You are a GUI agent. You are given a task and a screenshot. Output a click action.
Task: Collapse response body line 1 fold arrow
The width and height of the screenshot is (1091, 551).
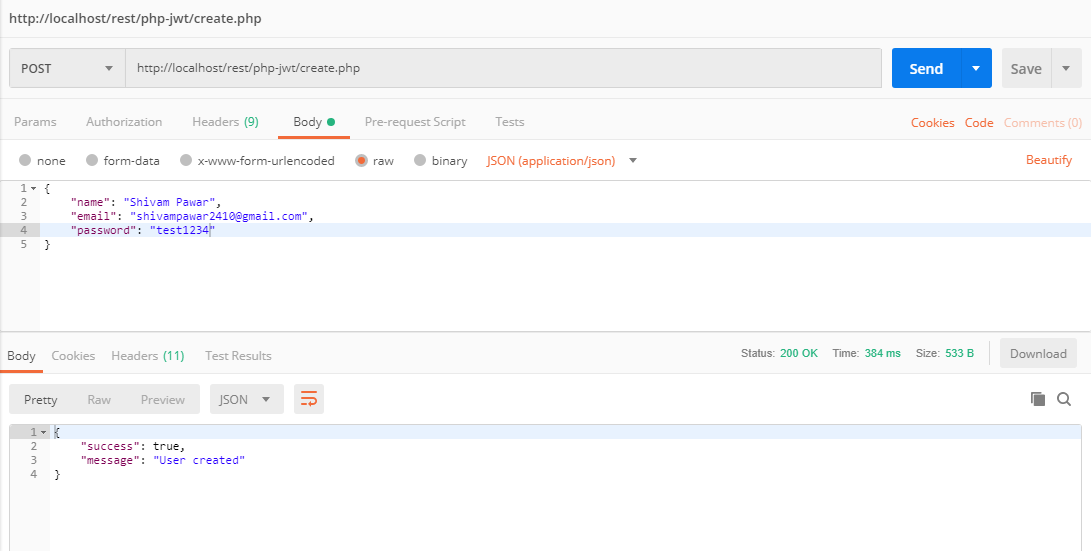click(x=43, y=432)
